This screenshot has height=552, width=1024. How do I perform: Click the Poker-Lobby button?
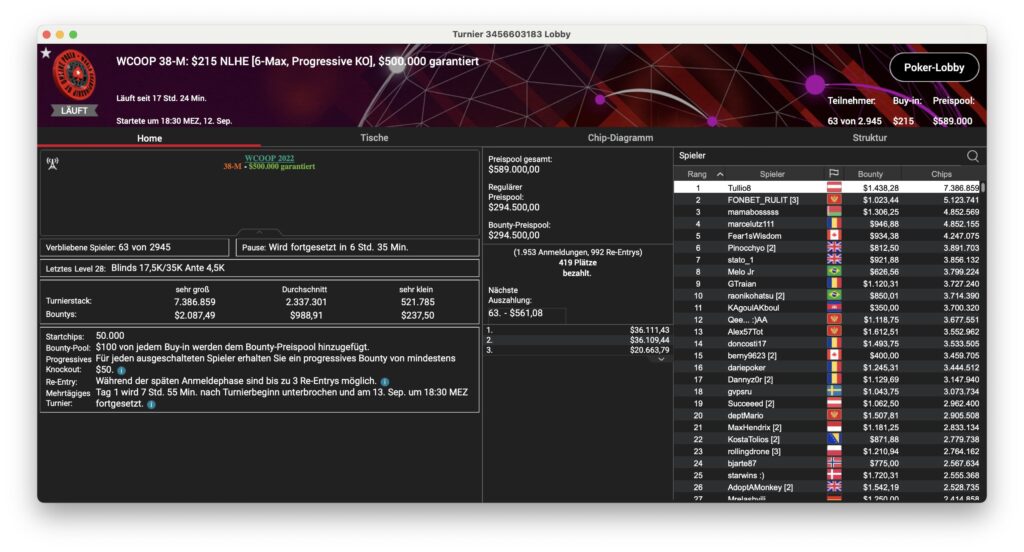click(x=933, y=67)
